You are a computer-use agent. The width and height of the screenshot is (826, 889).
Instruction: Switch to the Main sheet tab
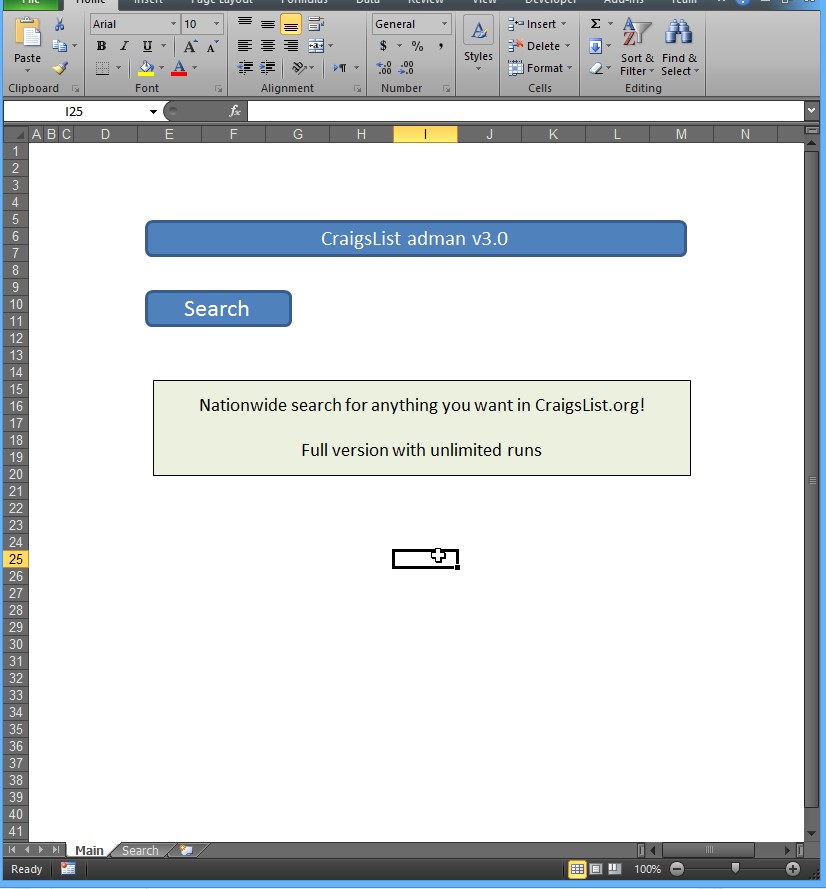(90, 850)
